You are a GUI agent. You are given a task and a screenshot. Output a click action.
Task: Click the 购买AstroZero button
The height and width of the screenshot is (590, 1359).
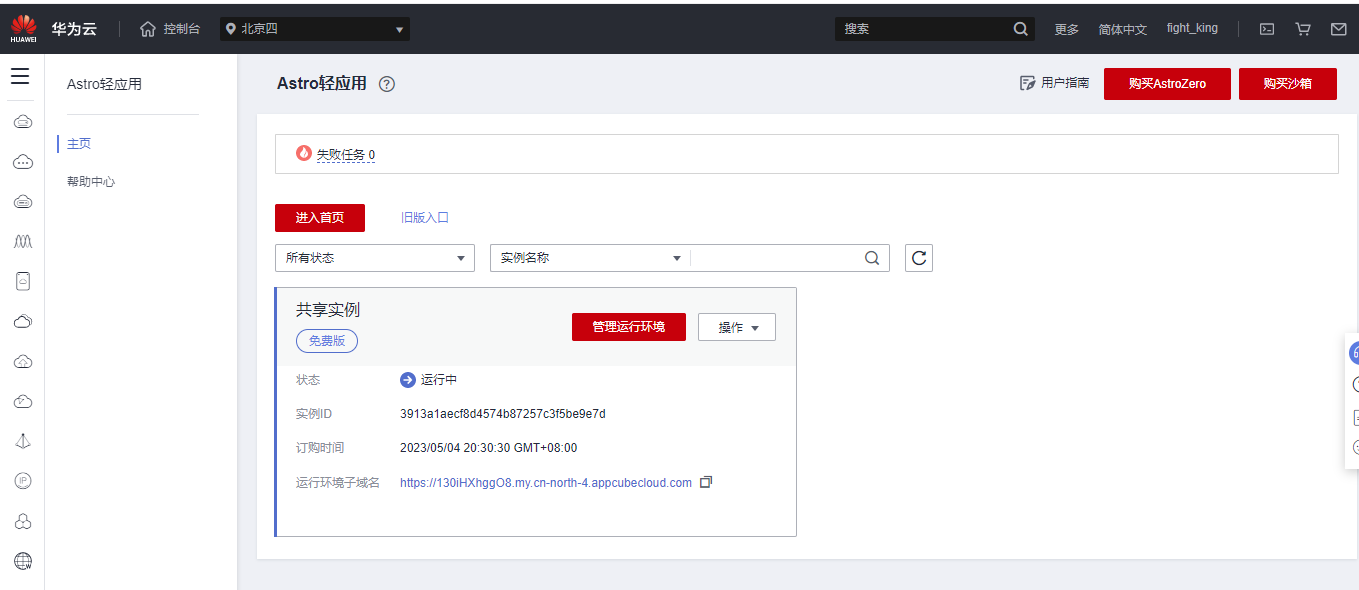tap(1167, 84)
